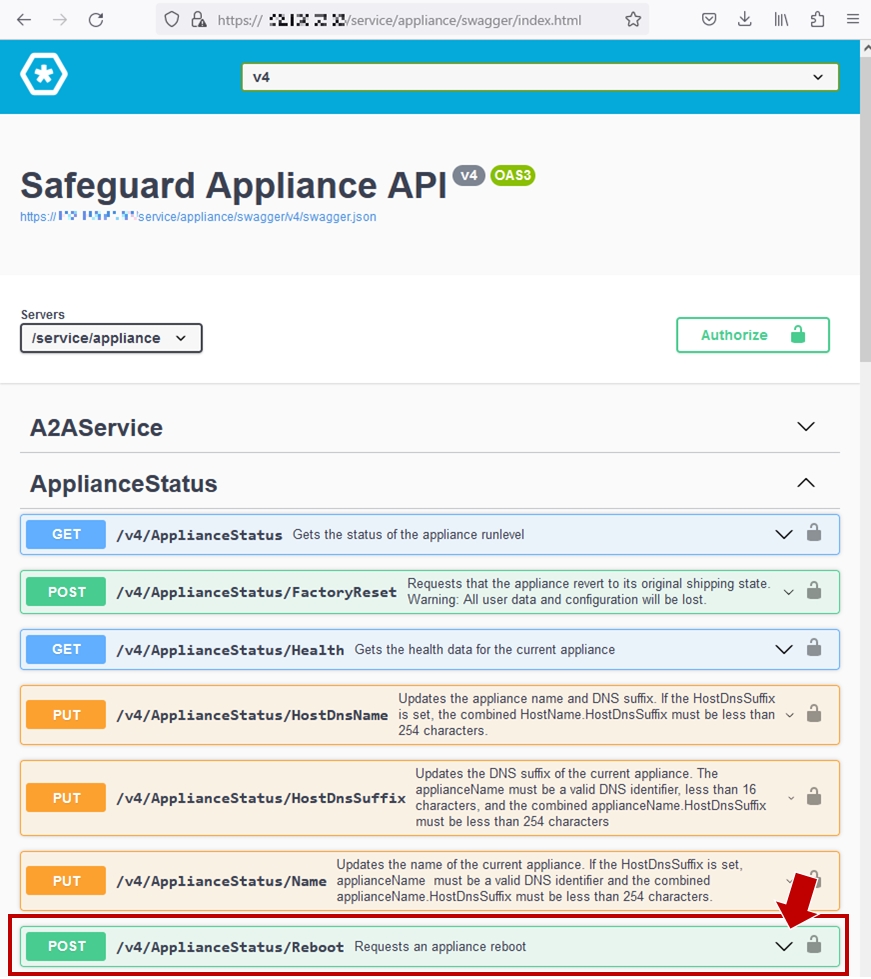Screen dimensions: 871x979
Task: Expand the A2AService section chevron
Action: 806,426
